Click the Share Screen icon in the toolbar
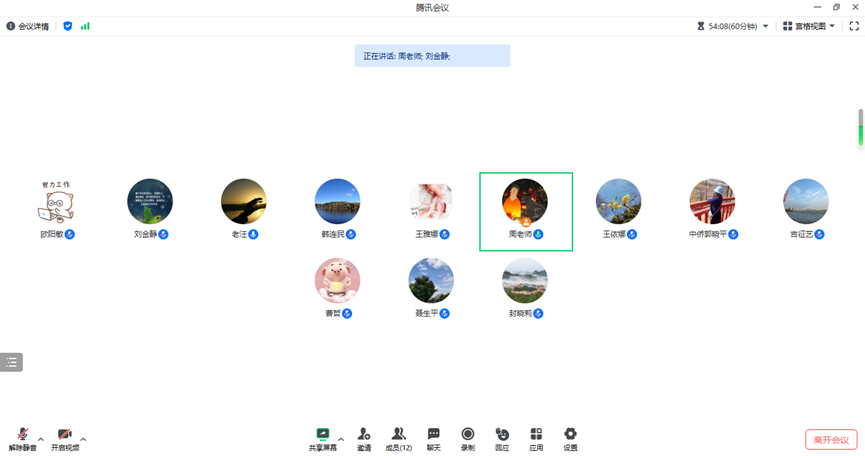This screenshot has height=456, width=865. tap(323, 434)
